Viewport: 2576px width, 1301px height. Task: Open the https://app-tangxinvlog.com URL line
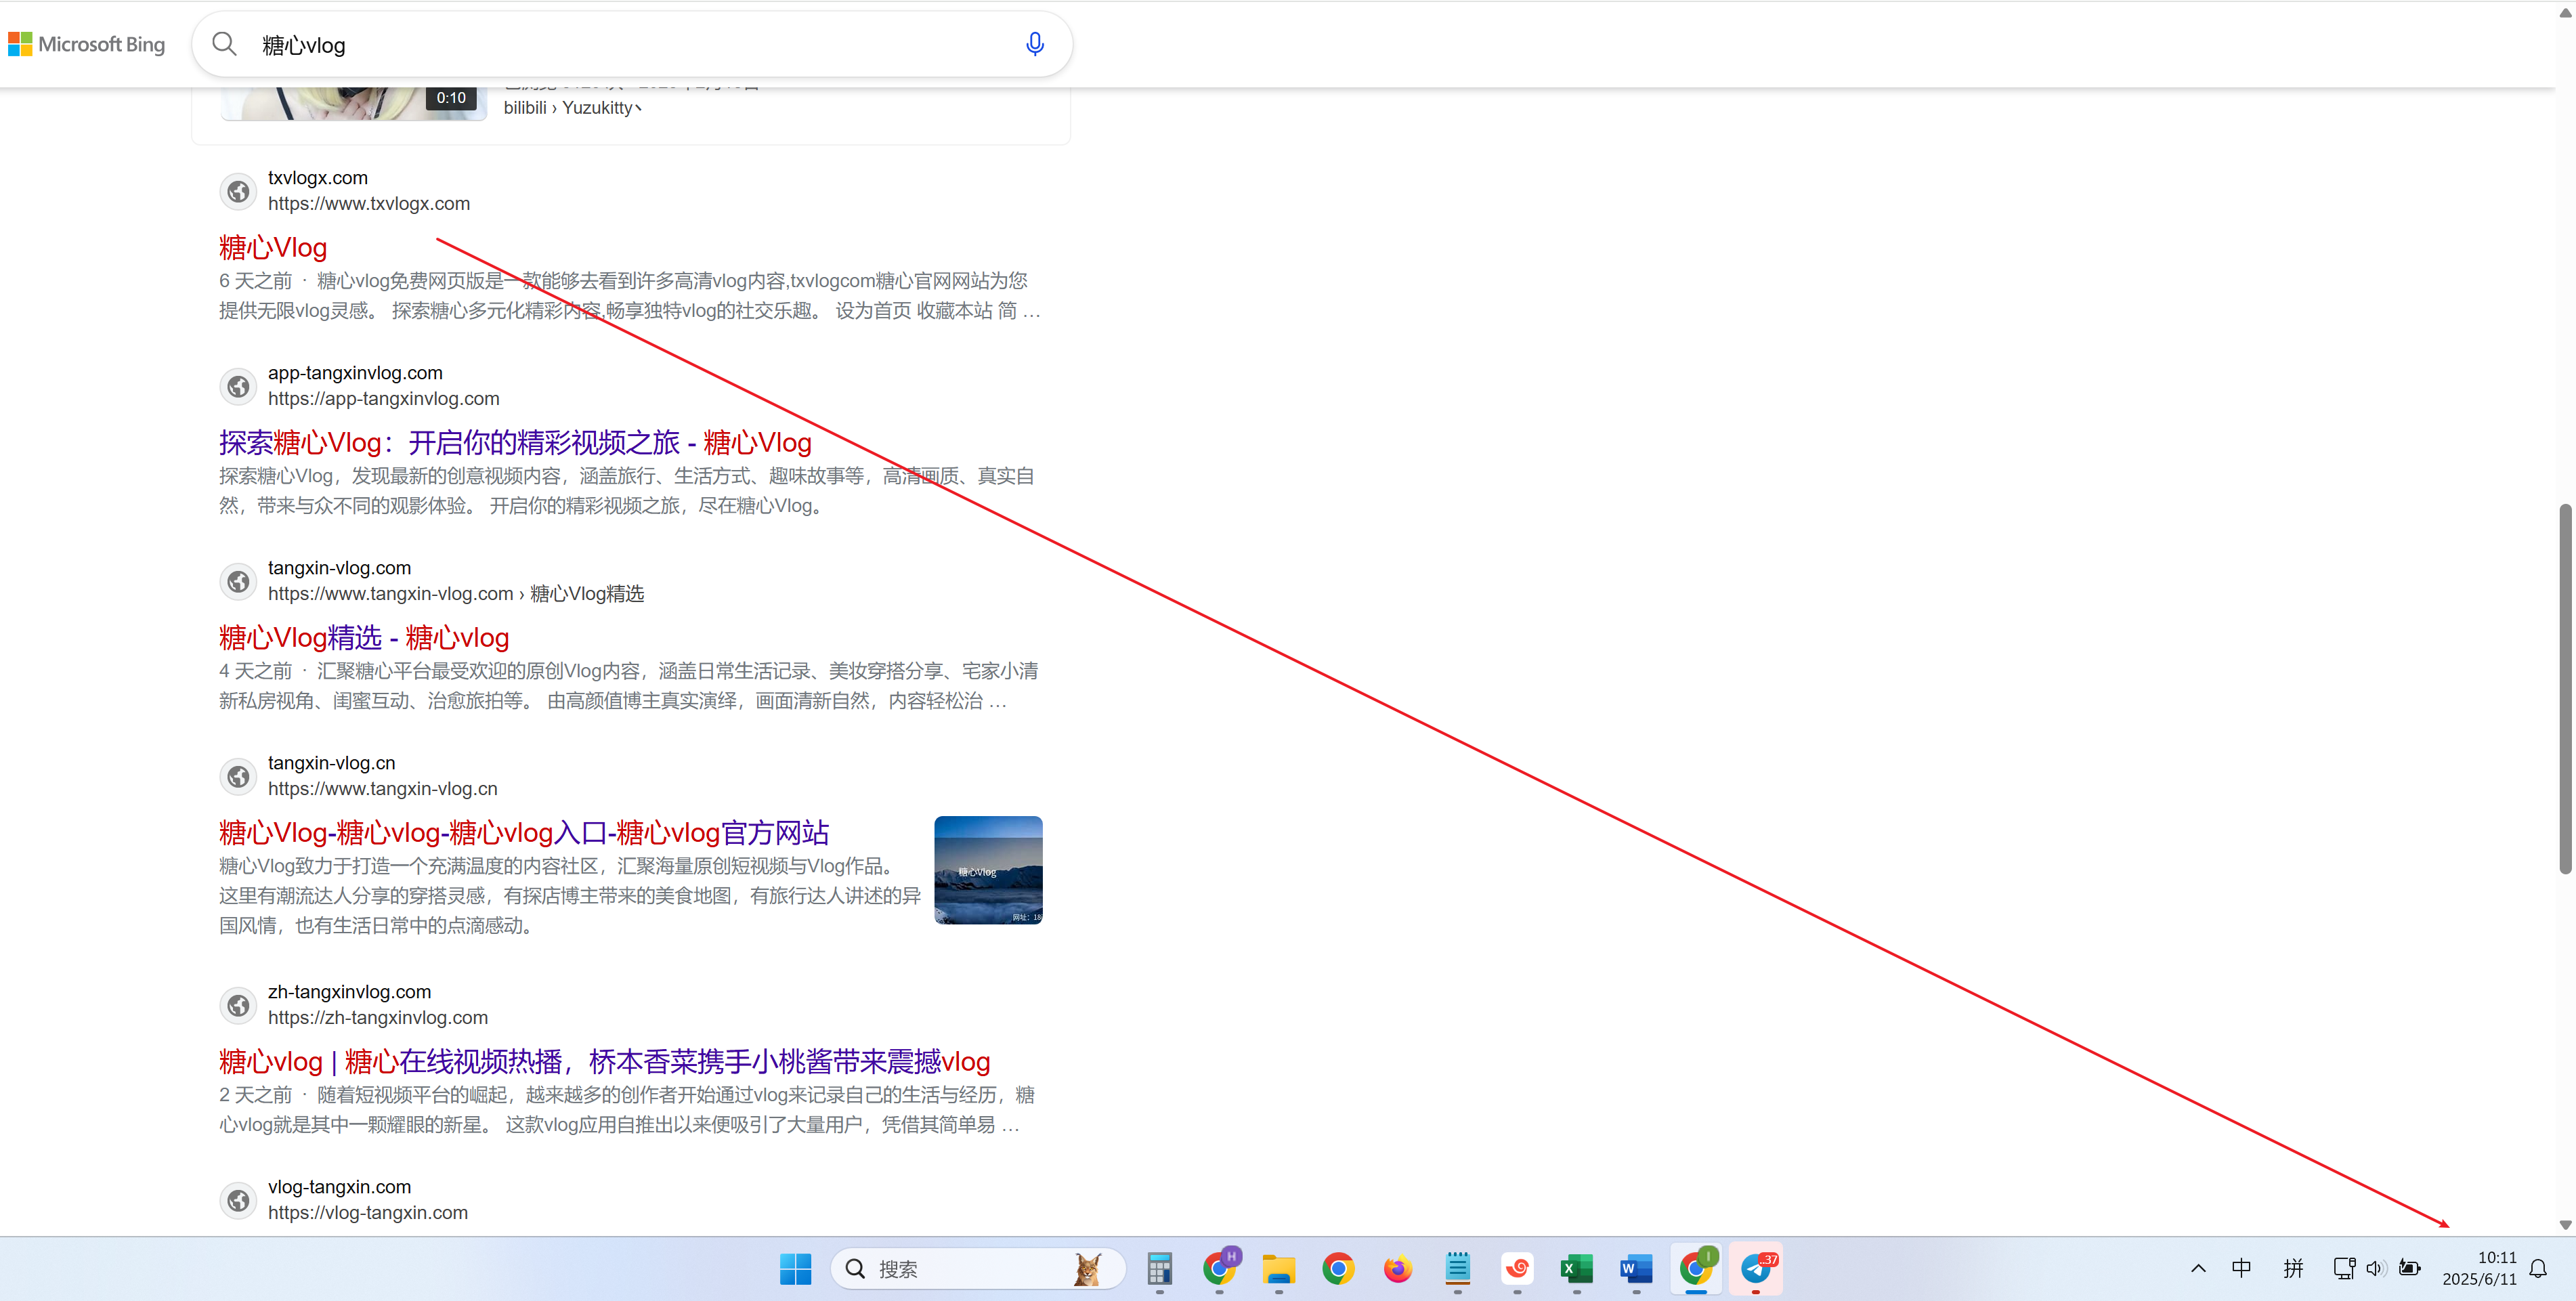383,398
